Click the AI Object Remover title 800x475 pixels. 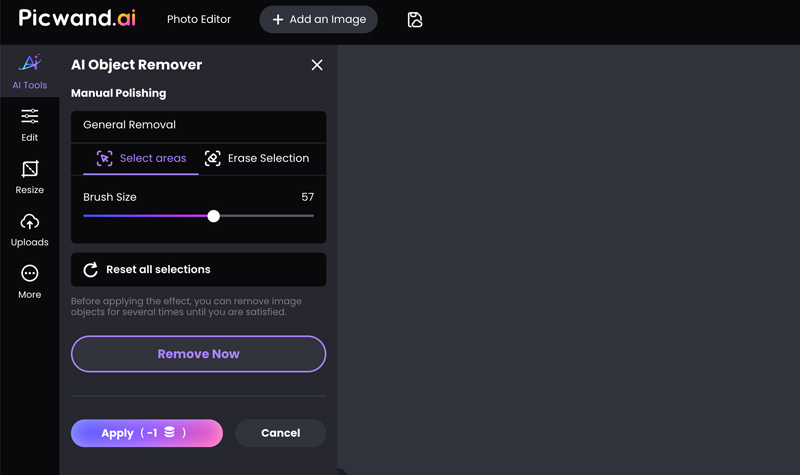[136, 65]
